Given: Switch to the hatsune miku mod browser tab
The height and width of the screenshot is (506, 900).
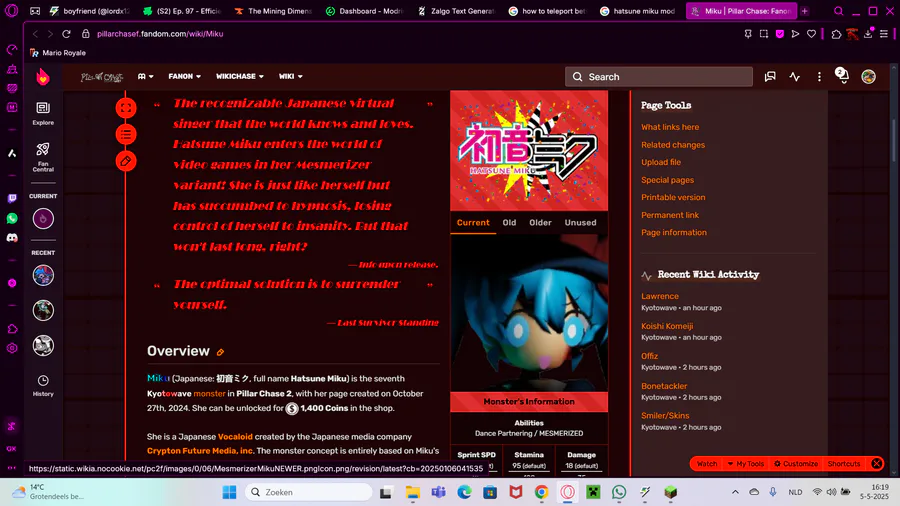Looking at the screenshot, I should coord(637,11).
